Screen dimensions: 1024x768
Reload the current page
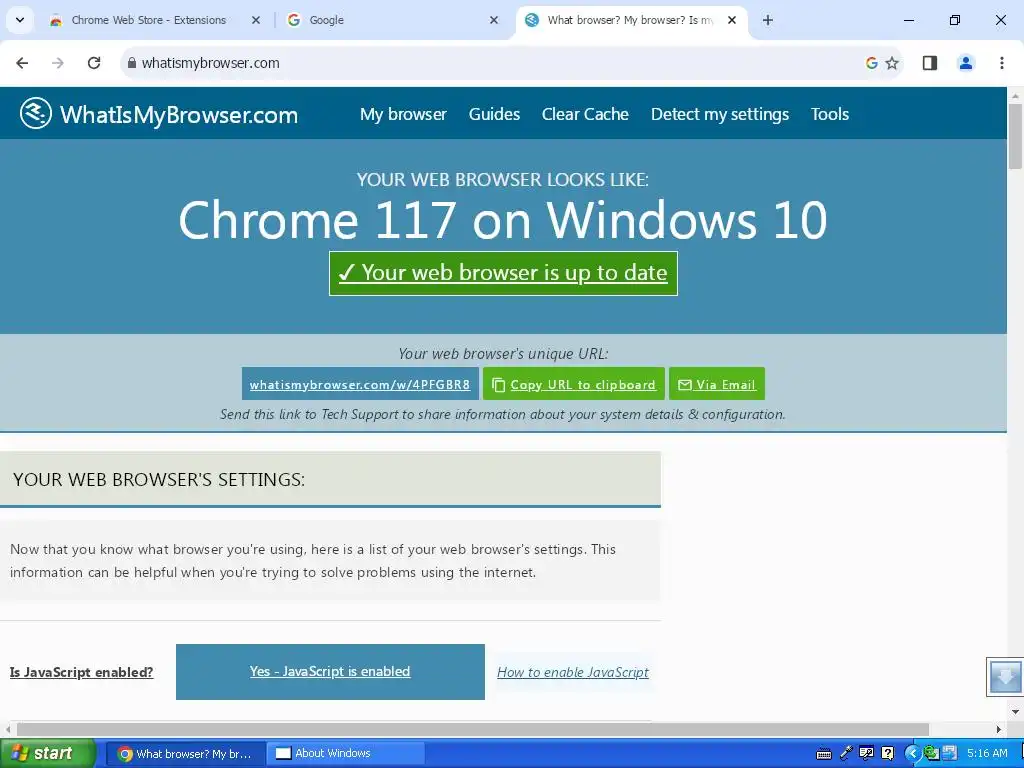[x=94, y=63]
